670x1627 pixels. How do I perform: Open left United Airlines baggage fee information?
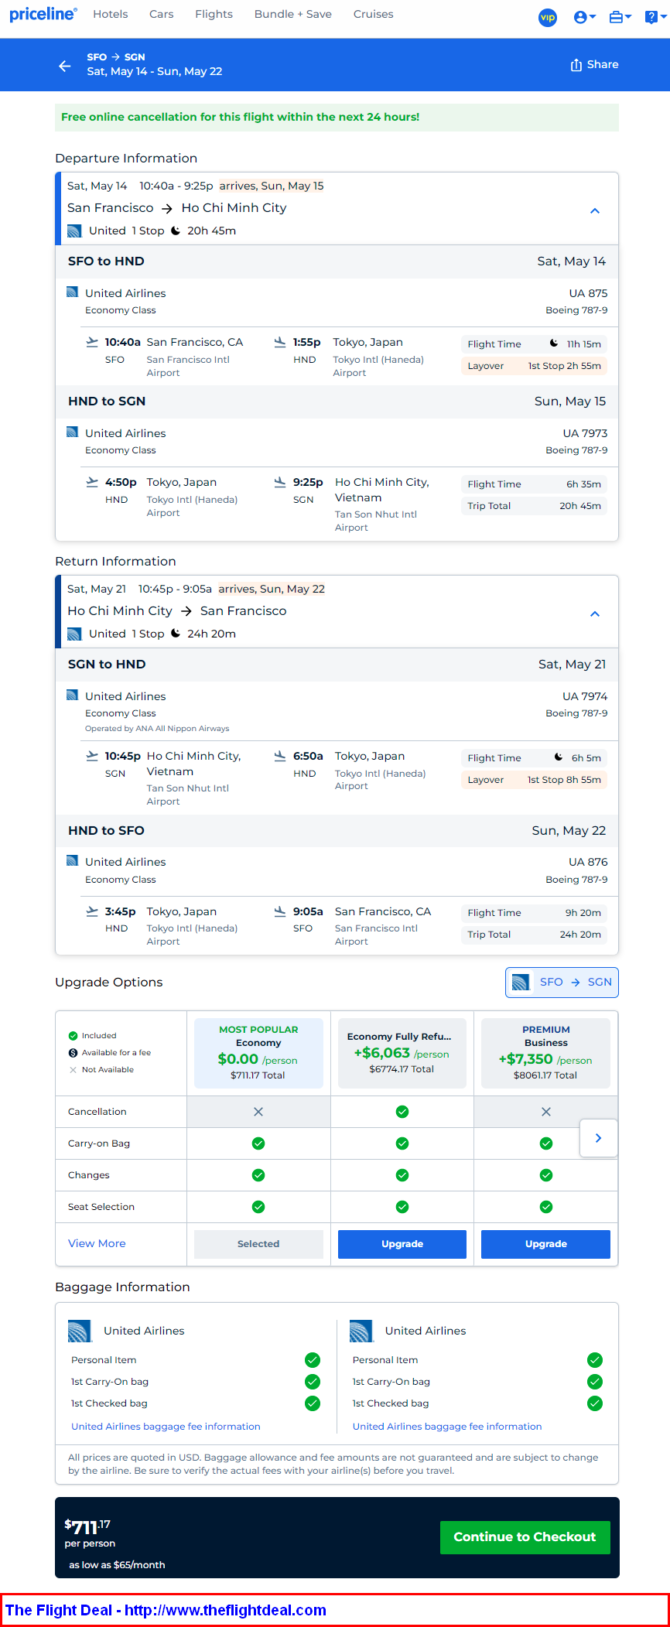tap(166, 1427)
